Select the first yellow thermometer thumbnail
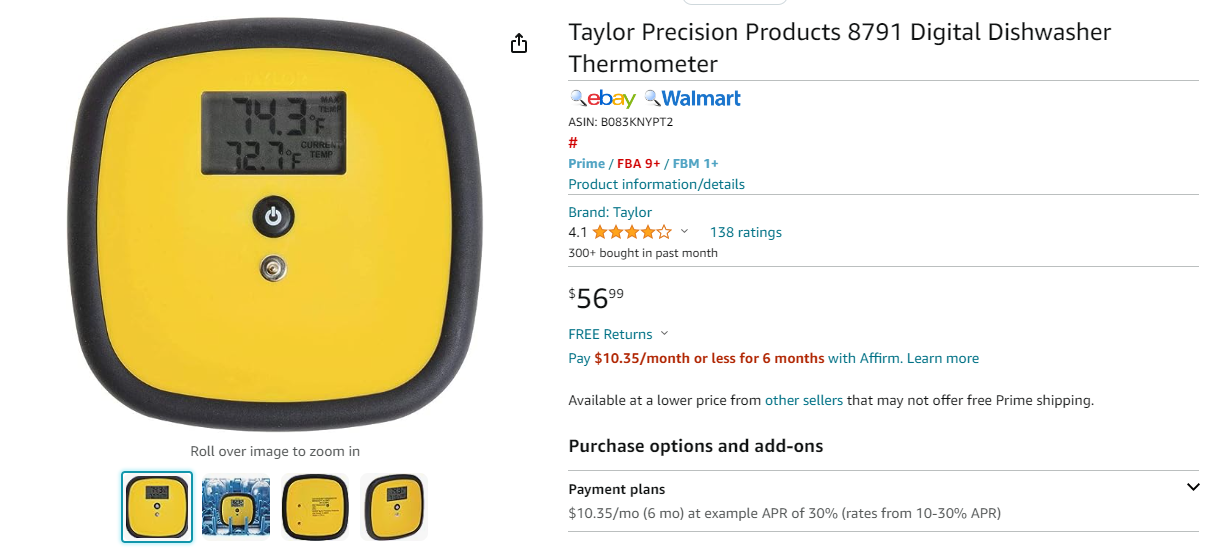The width and height of the screenshot is (1207, 549). click(x=157, y=507)
